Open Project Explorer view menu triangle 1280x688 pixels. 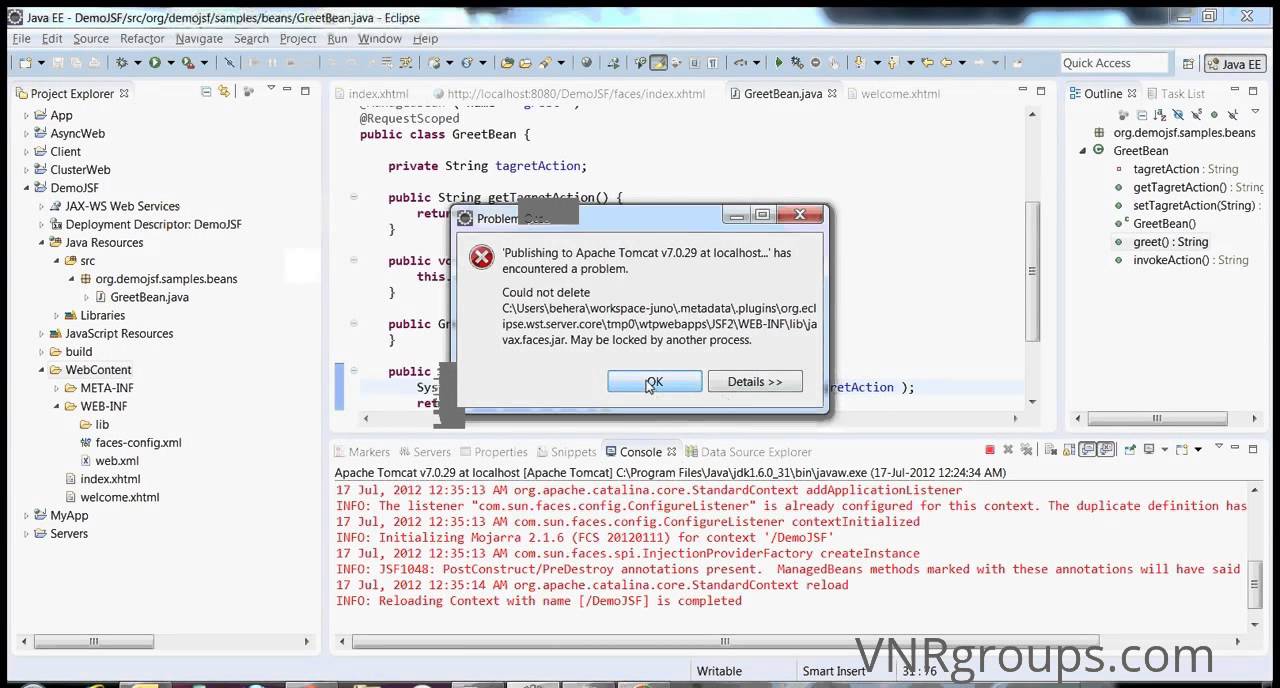270,89
